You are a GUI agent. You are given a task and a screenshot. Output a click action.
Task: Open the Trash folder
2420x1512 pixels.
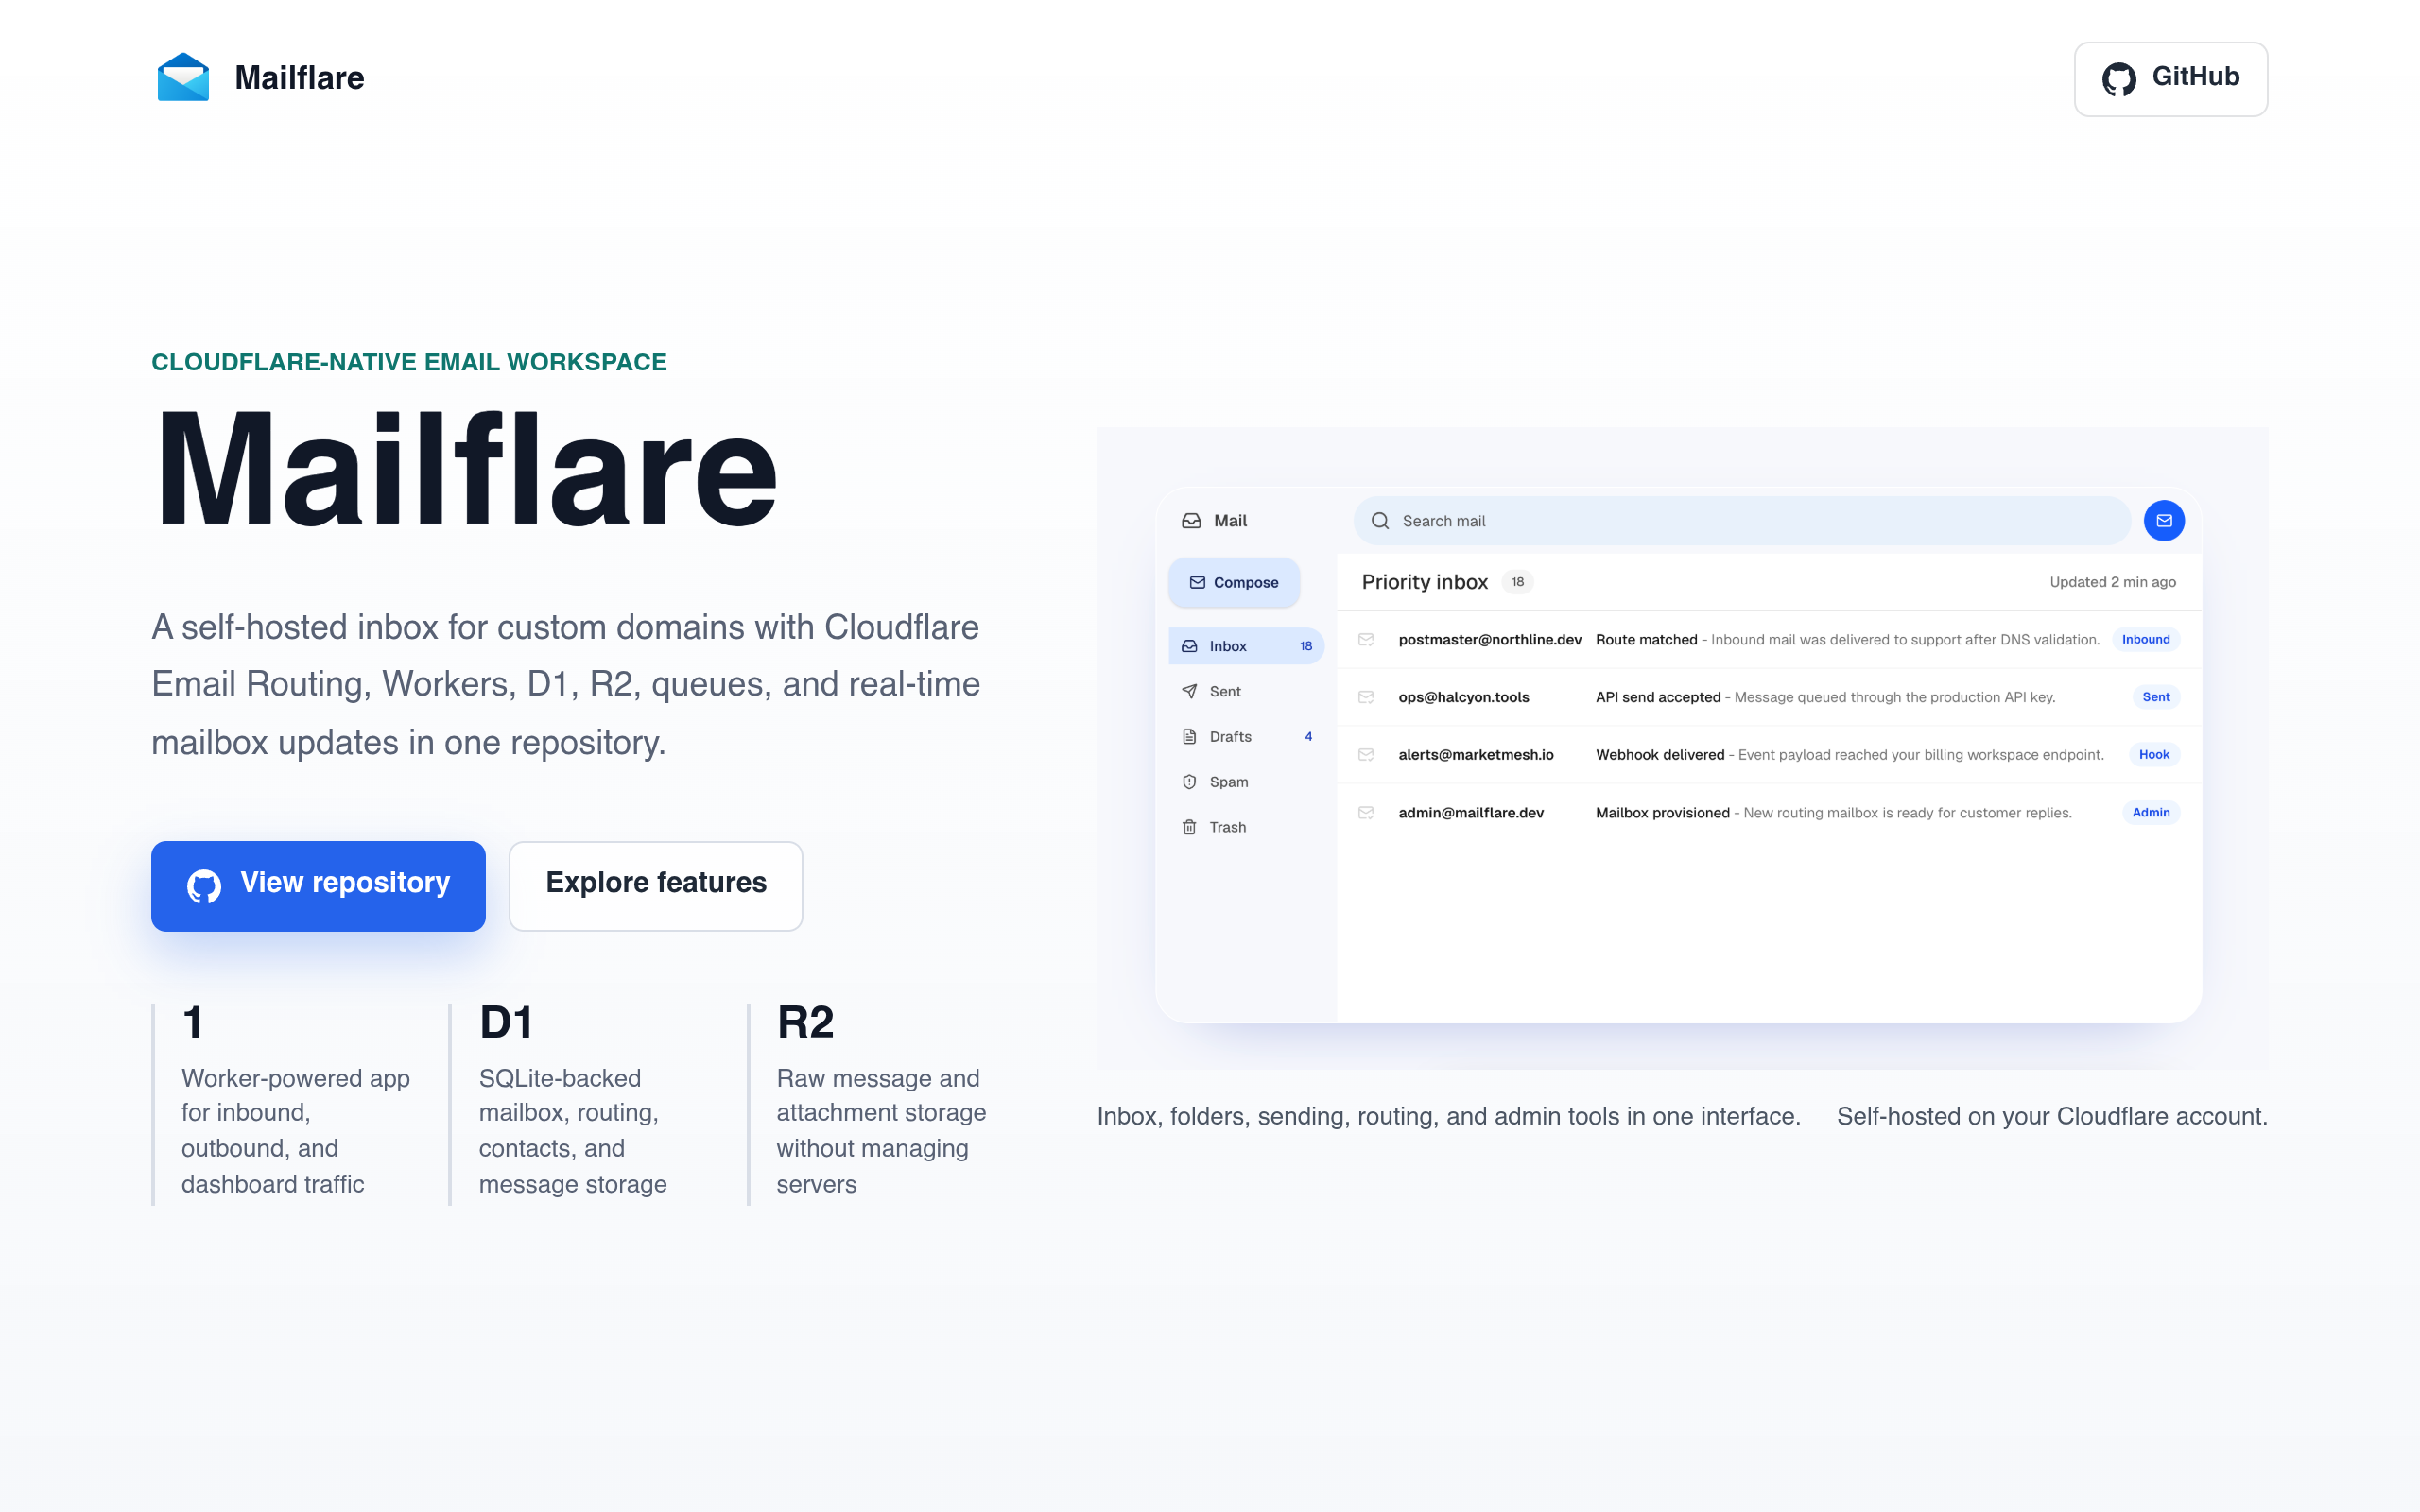(1246, 827)
